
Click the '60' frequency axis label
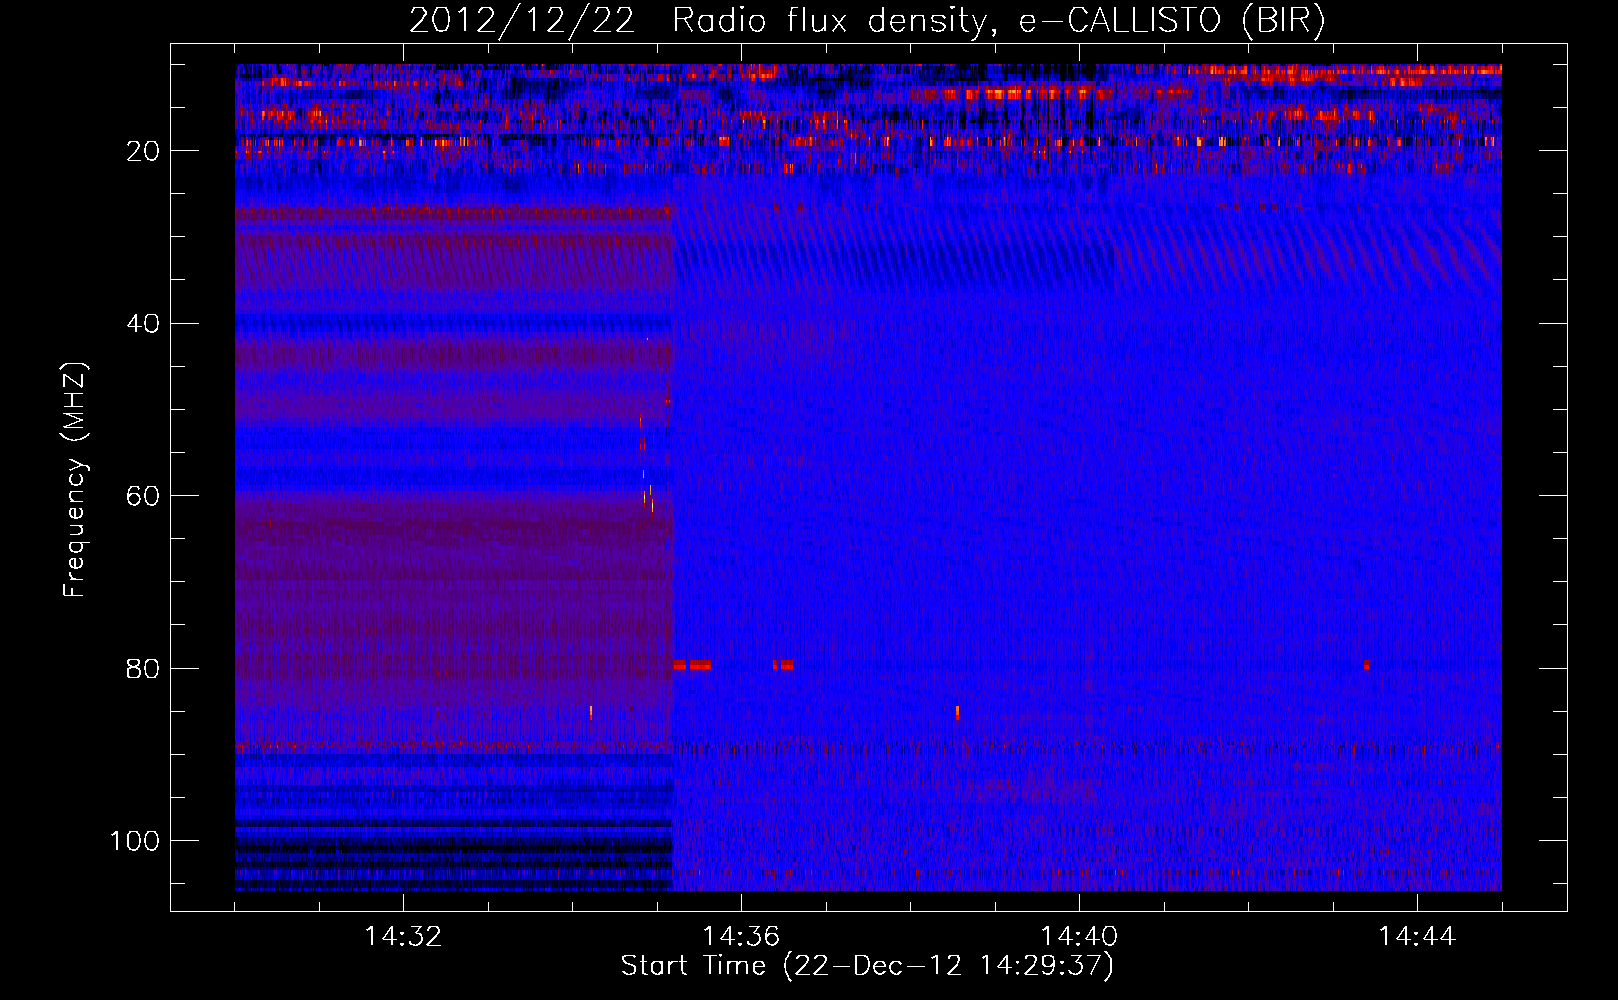pyautogui.click(x=144, y=496)
